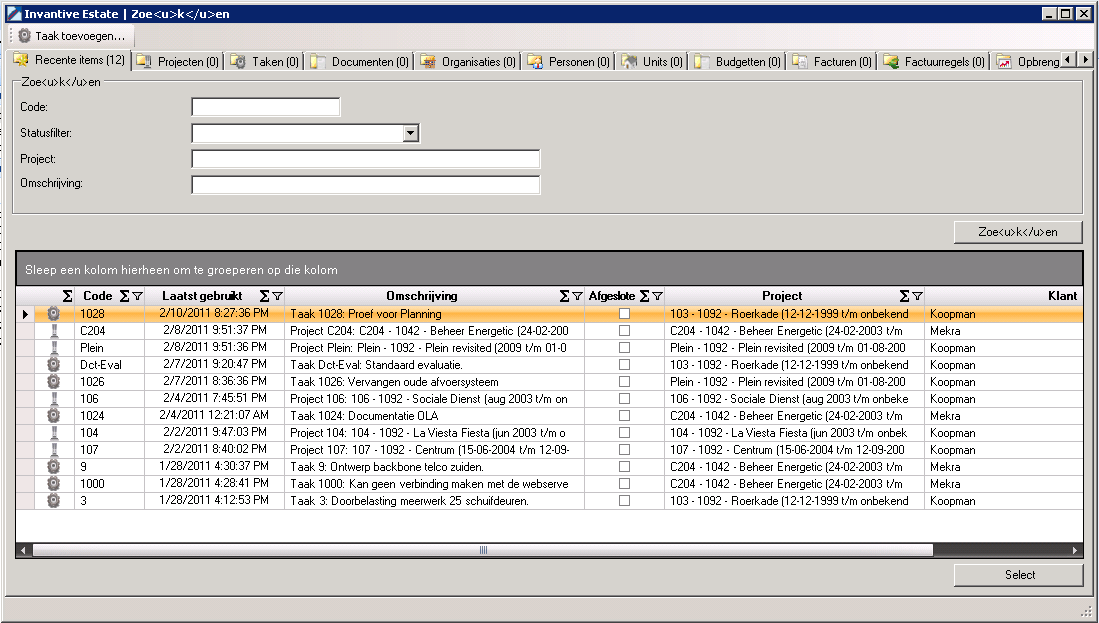The image size is (1099, 623).
Task: Switch to the Projecten (0) tab
Action: point(178,62)
